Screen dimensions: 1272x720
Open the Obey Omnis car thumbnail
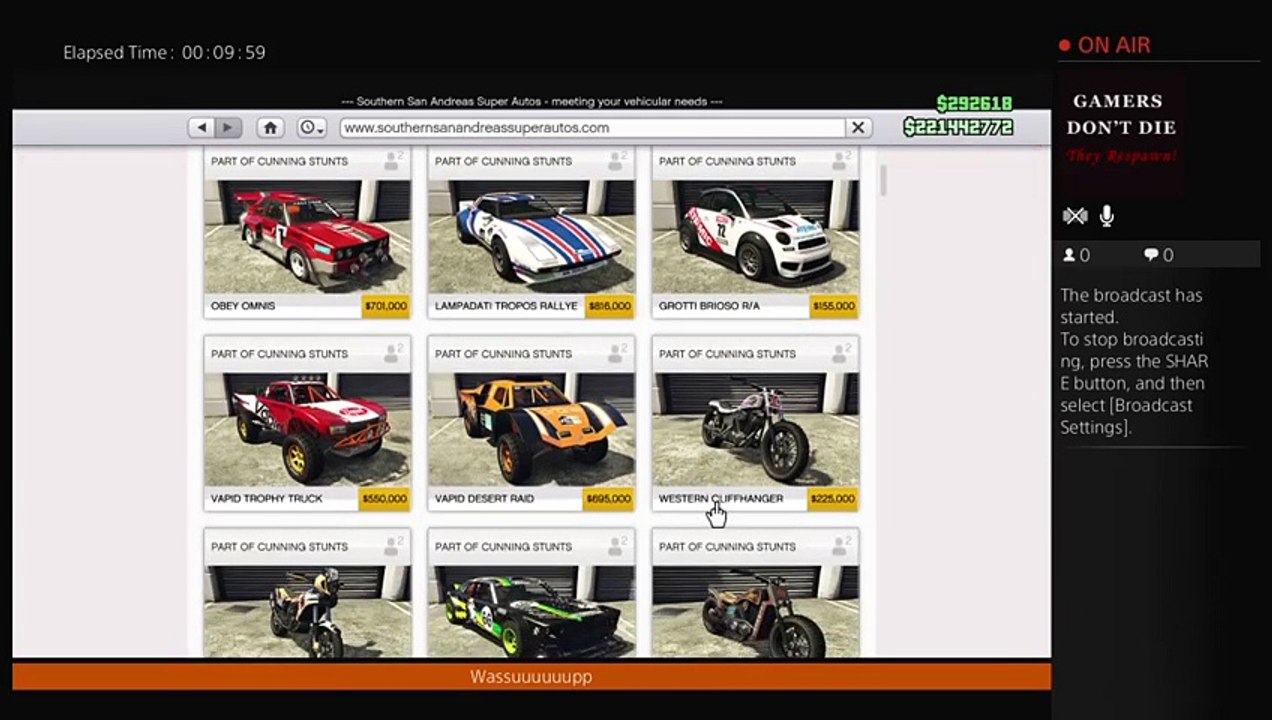(307, 237)
